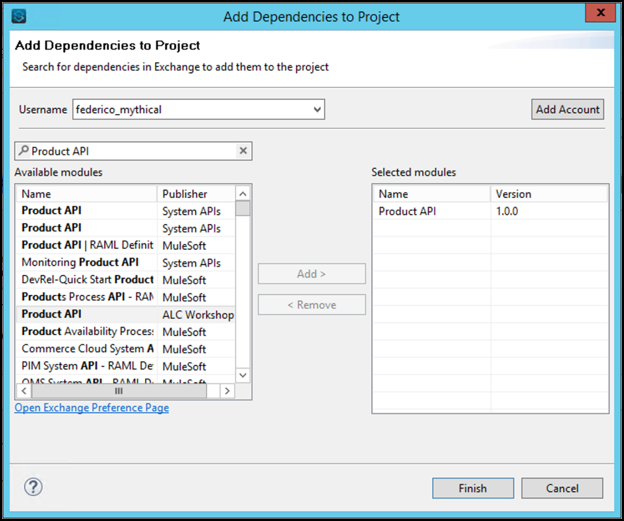Click in the Product API search field
Screen dimensions: 624x521
133,151
